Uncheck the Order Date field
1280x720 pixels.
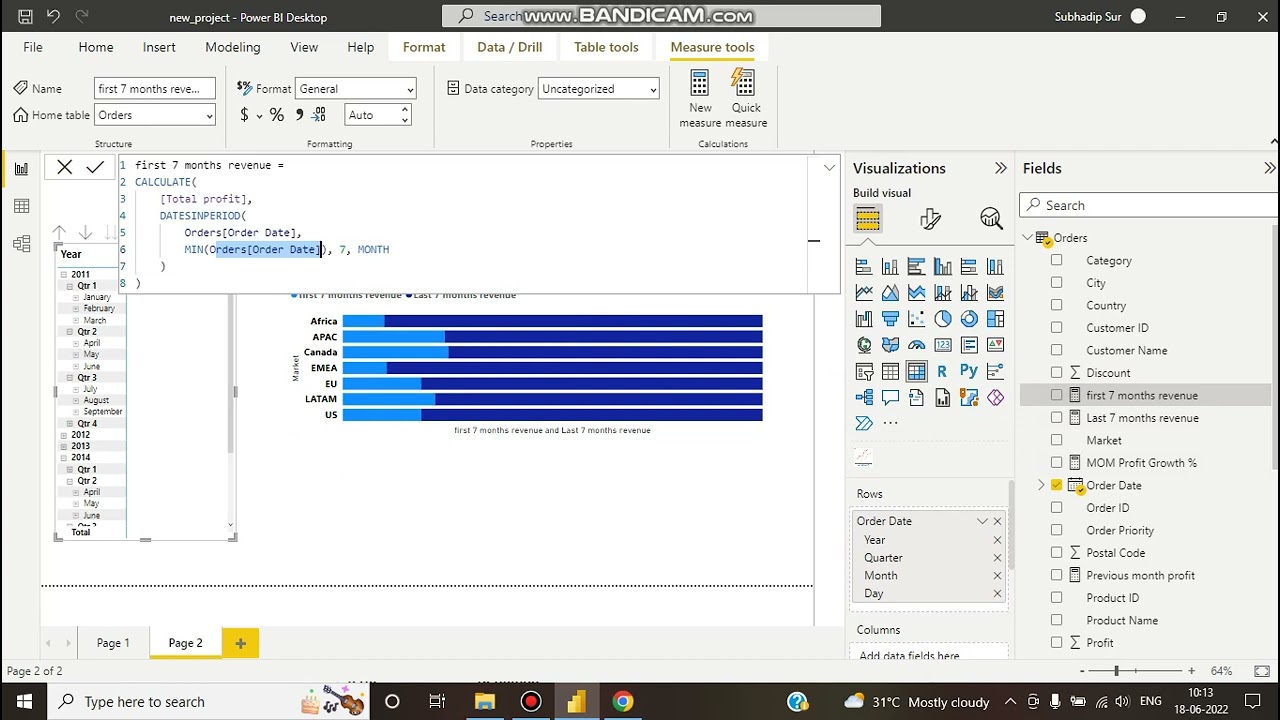(1056, 485)
